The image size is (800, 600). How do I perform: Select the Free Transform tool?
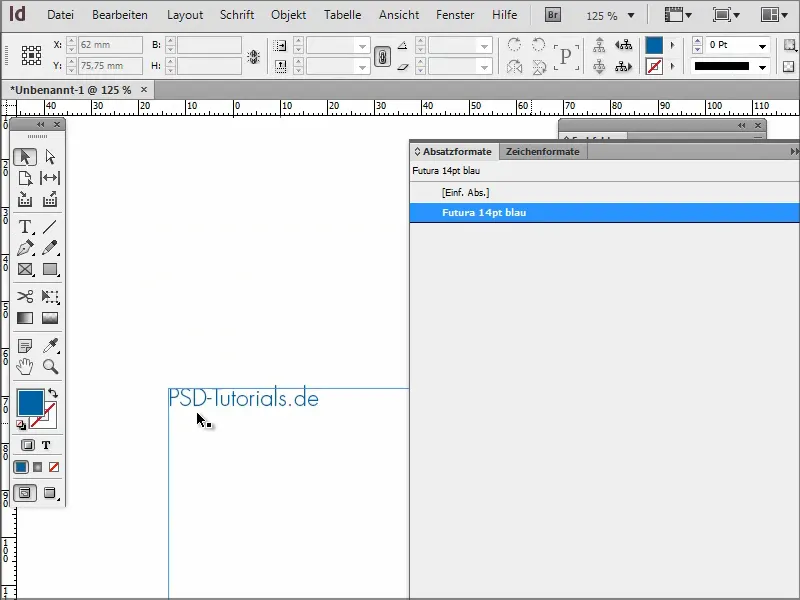pos(50,296)
